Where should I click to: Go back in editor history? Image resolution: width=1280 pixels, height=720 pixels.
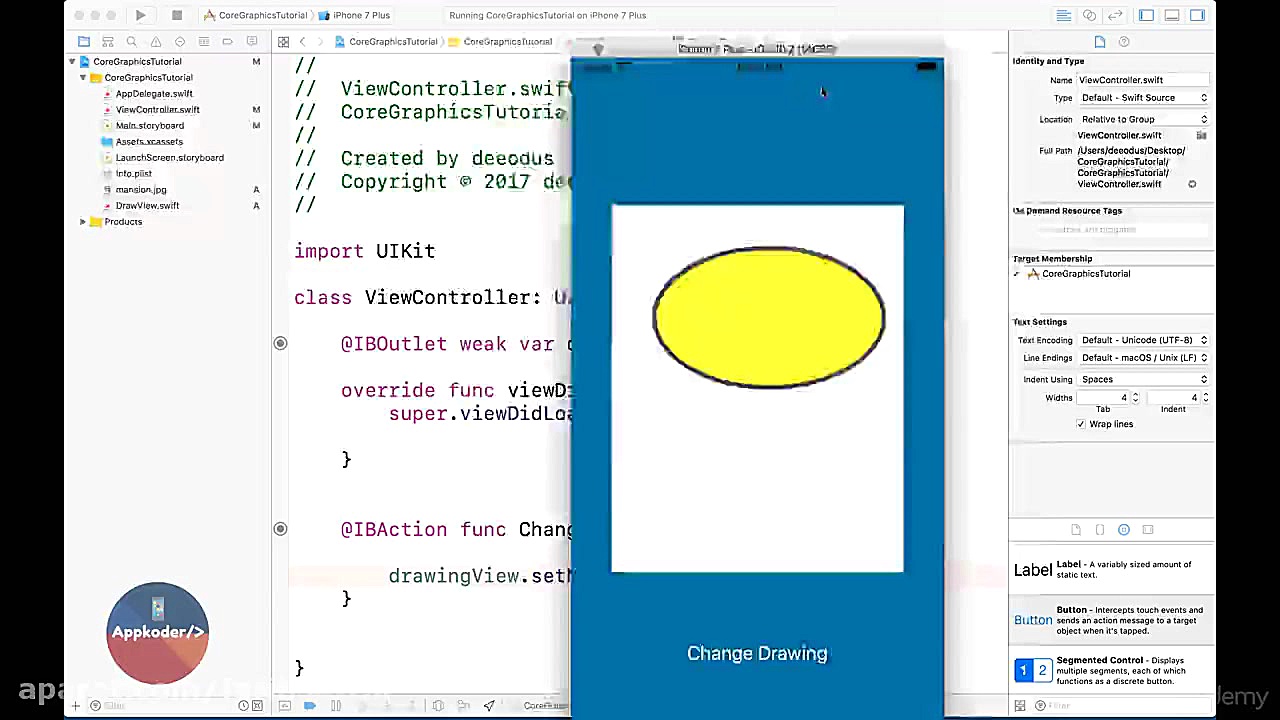tap(303, 41)
